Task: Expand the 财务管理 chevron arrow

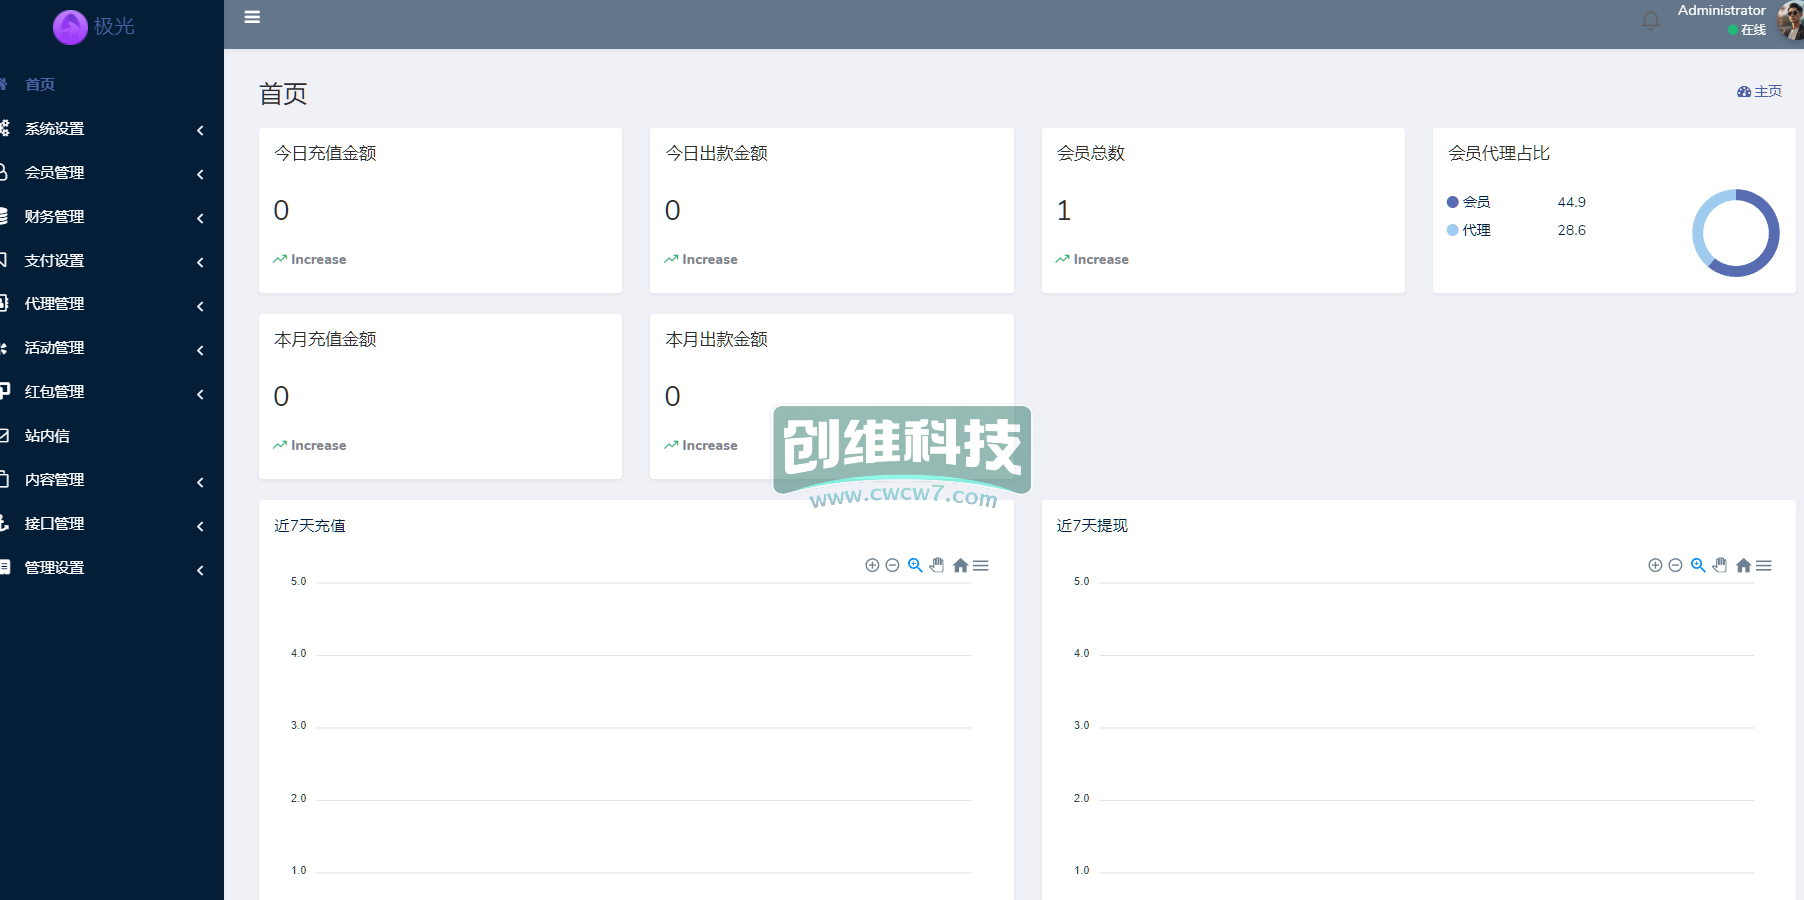Action: coord(200,218)
